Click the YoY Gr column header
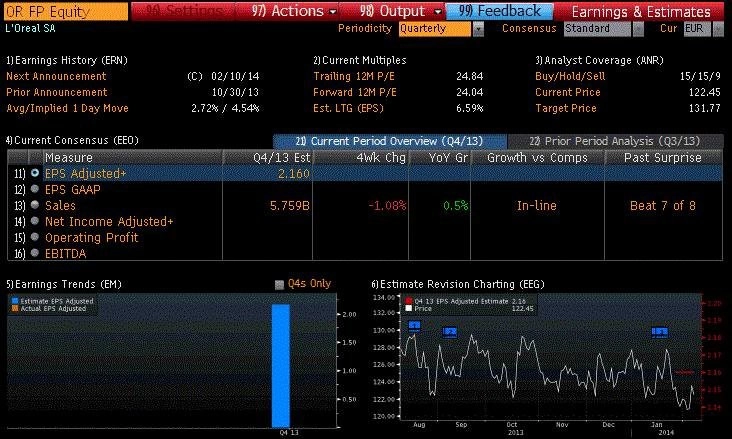Viewport: 732px width, 439px height. 440,158
